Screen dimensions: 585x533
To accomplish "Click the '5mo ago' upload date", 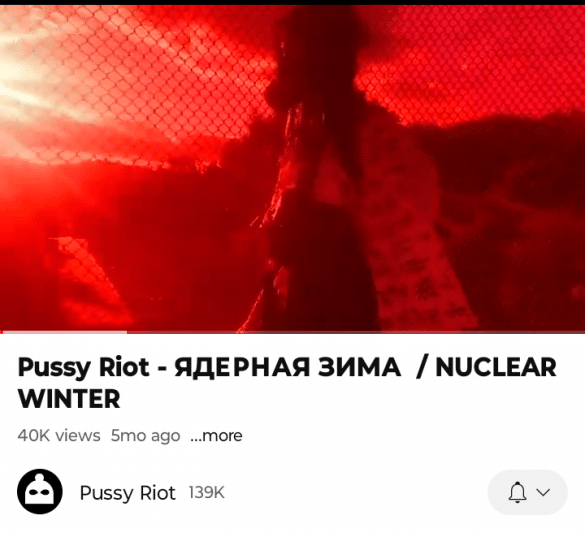I will [x=146, y=436].
